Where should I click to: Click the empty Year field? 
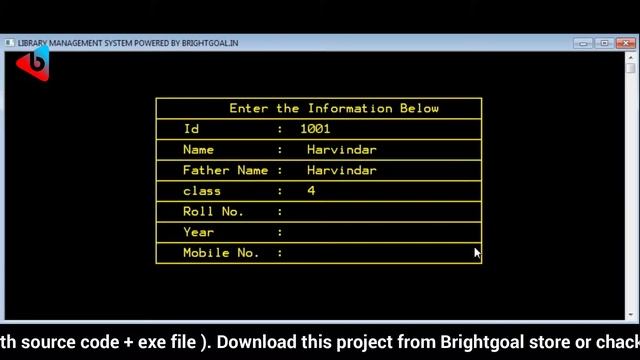(382, 232)
